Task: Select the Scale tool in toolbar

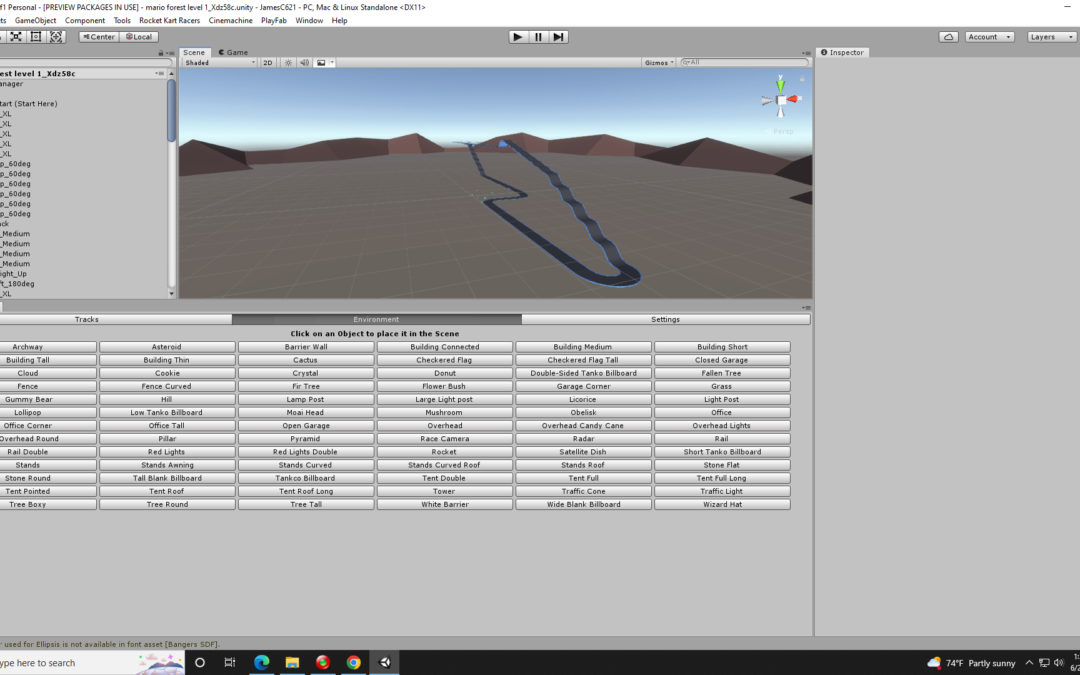Action: pos(16,37)
